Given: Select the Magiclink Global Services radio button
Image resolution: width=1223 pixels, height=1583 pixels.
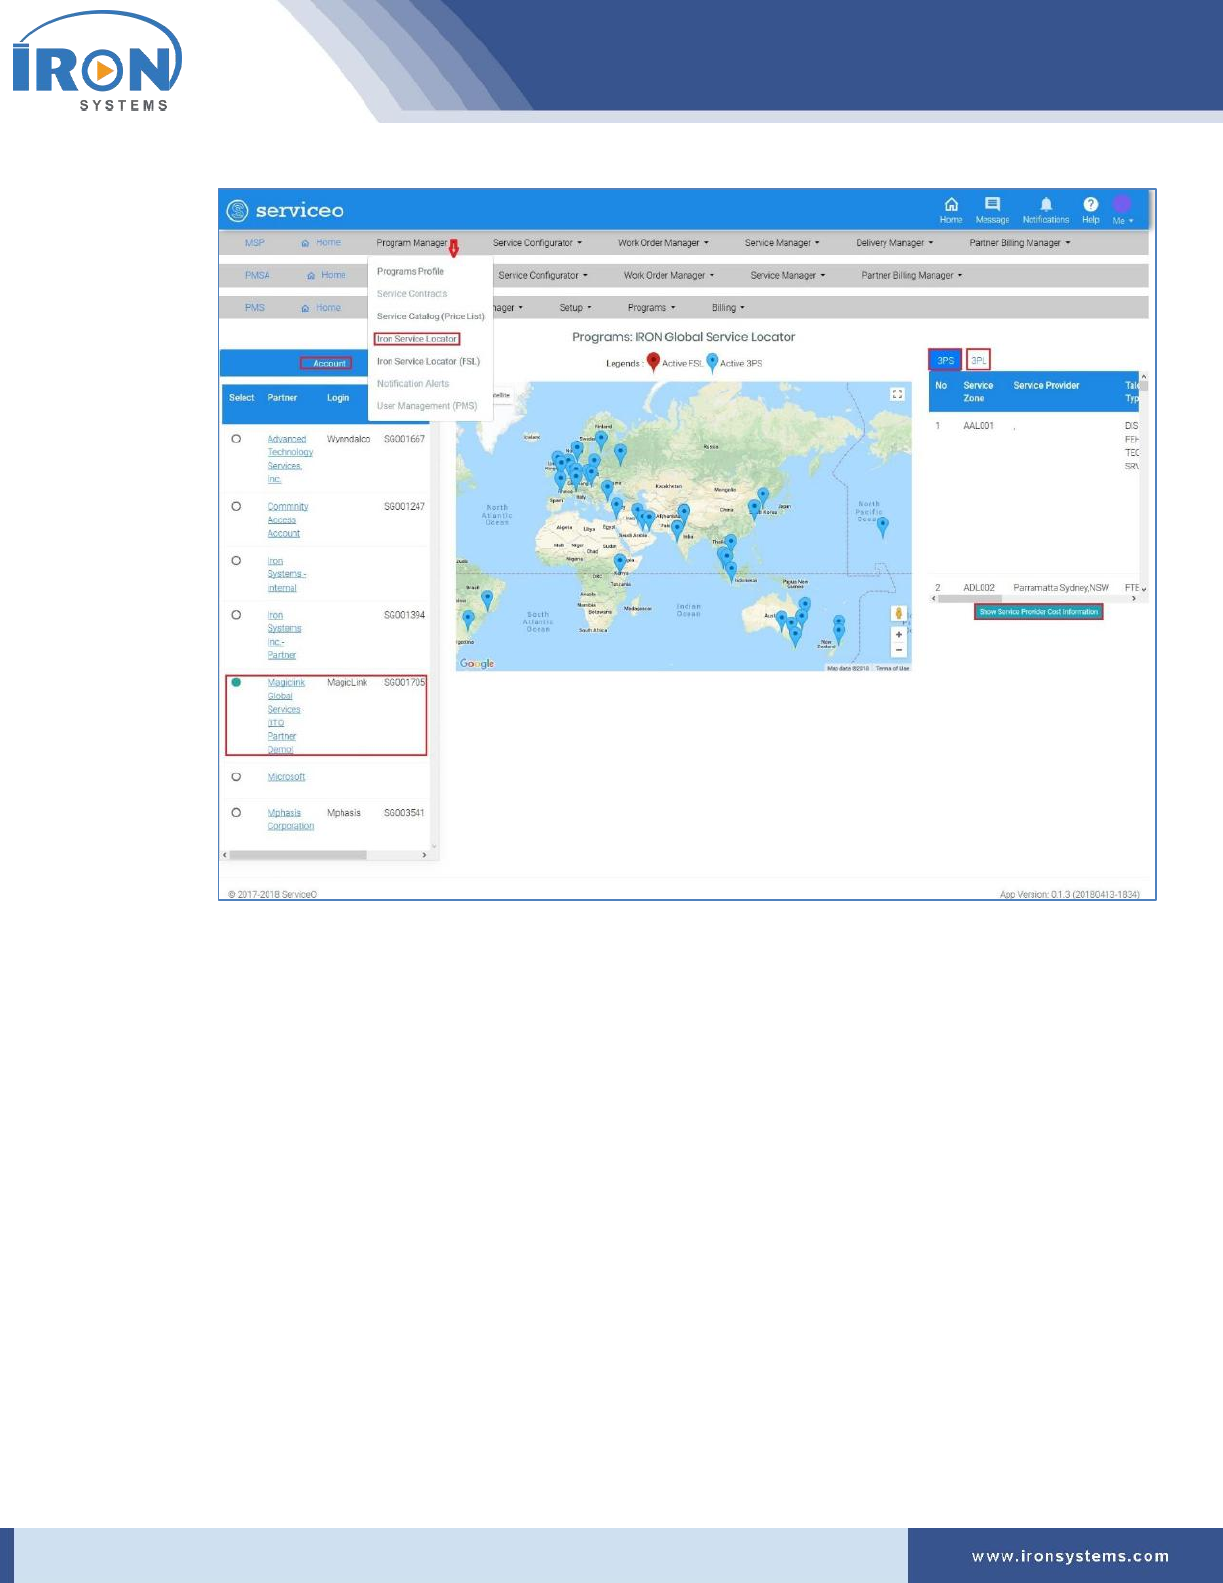Looking at the screenshot, I should pos(236,683).
